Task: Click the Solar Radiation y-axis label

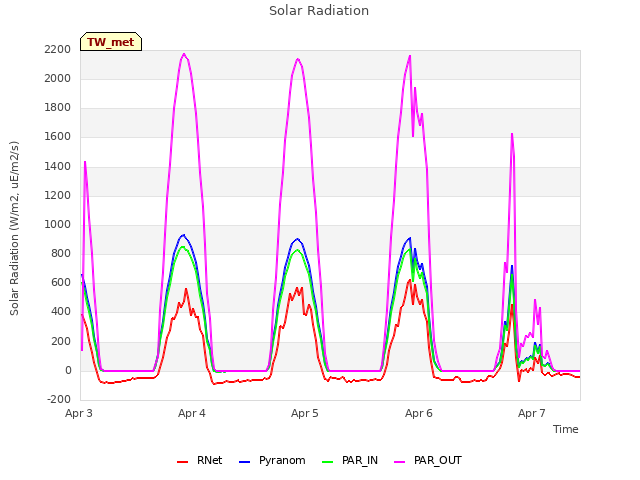Action: [14, 228]
